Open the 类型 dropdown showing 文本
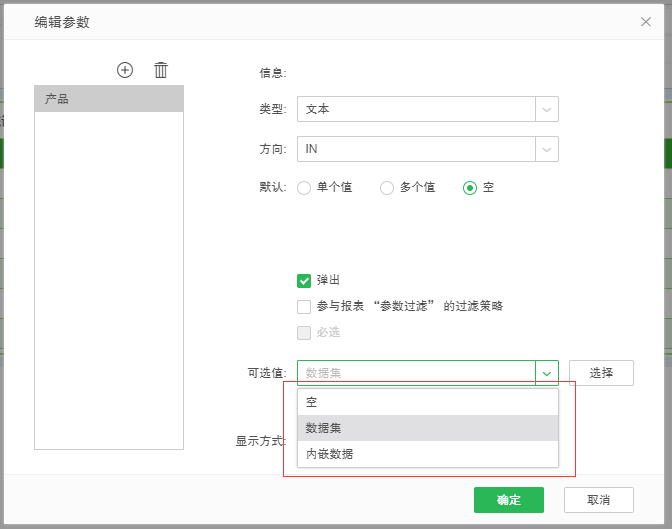 [427, 109]
